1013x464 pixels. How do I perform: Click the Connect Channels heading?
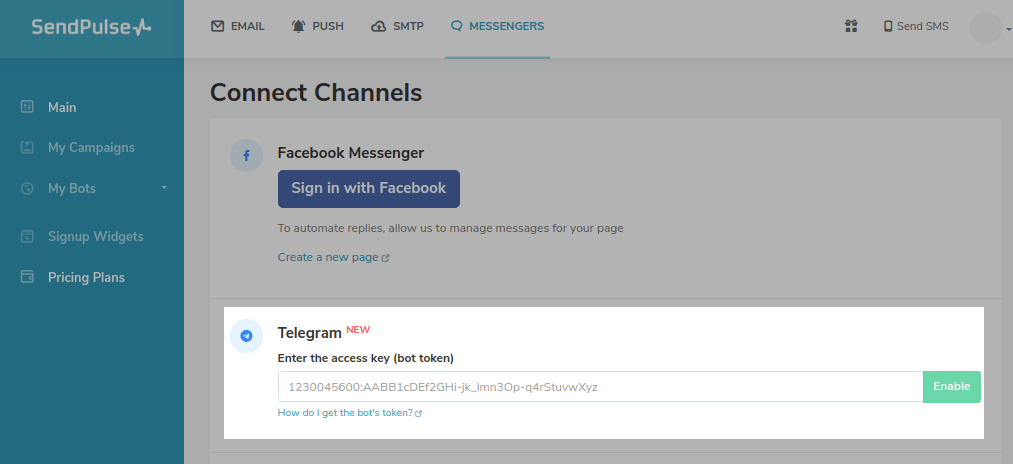[x=316, y=92]
